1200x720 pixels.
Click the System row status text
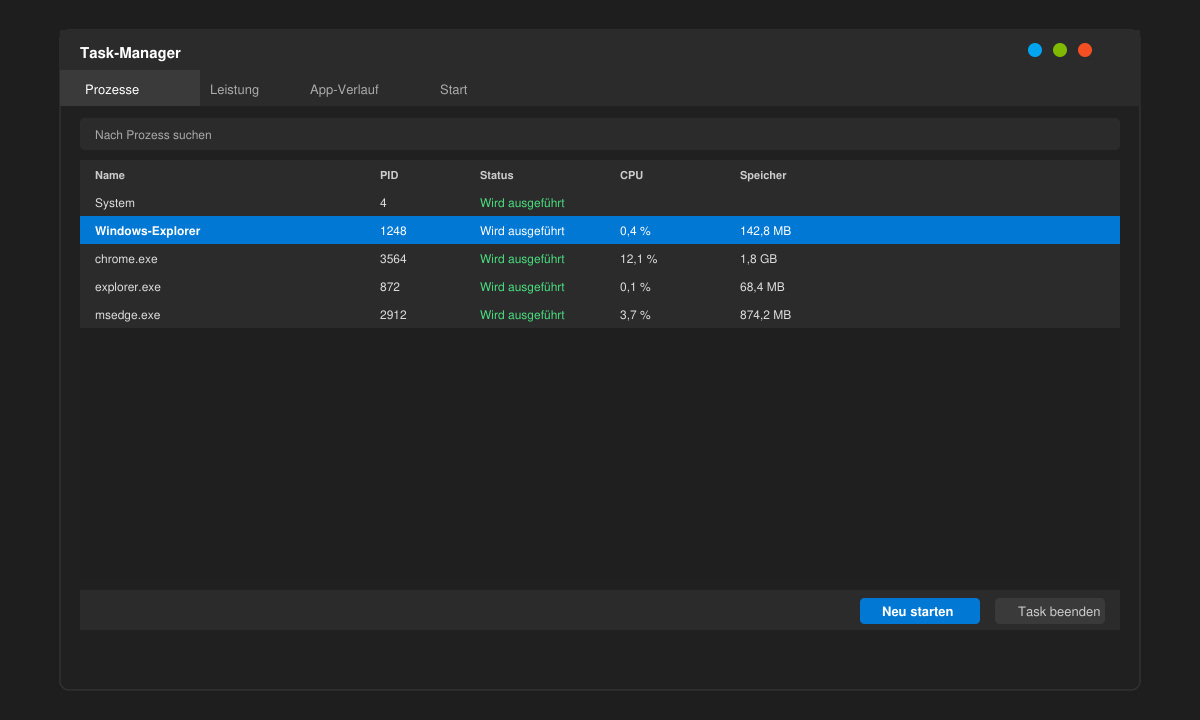pos(522,202)
